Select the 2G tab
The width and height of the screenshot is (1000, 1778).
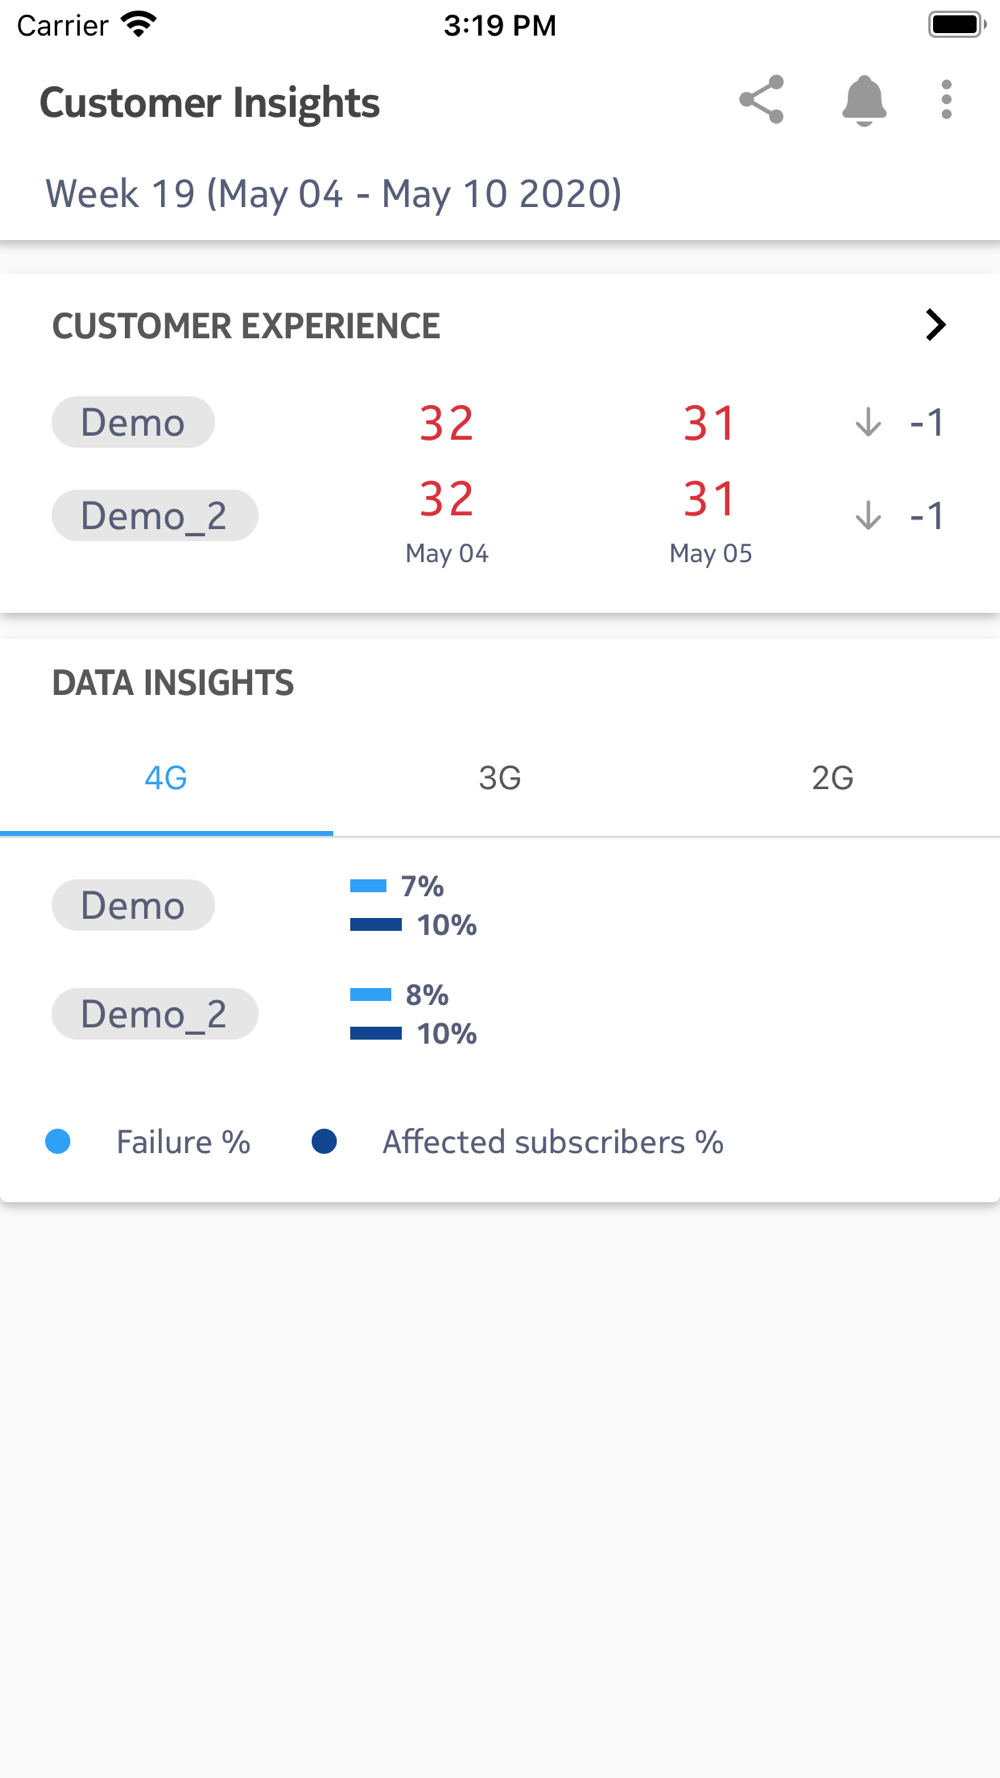(832, 778)
